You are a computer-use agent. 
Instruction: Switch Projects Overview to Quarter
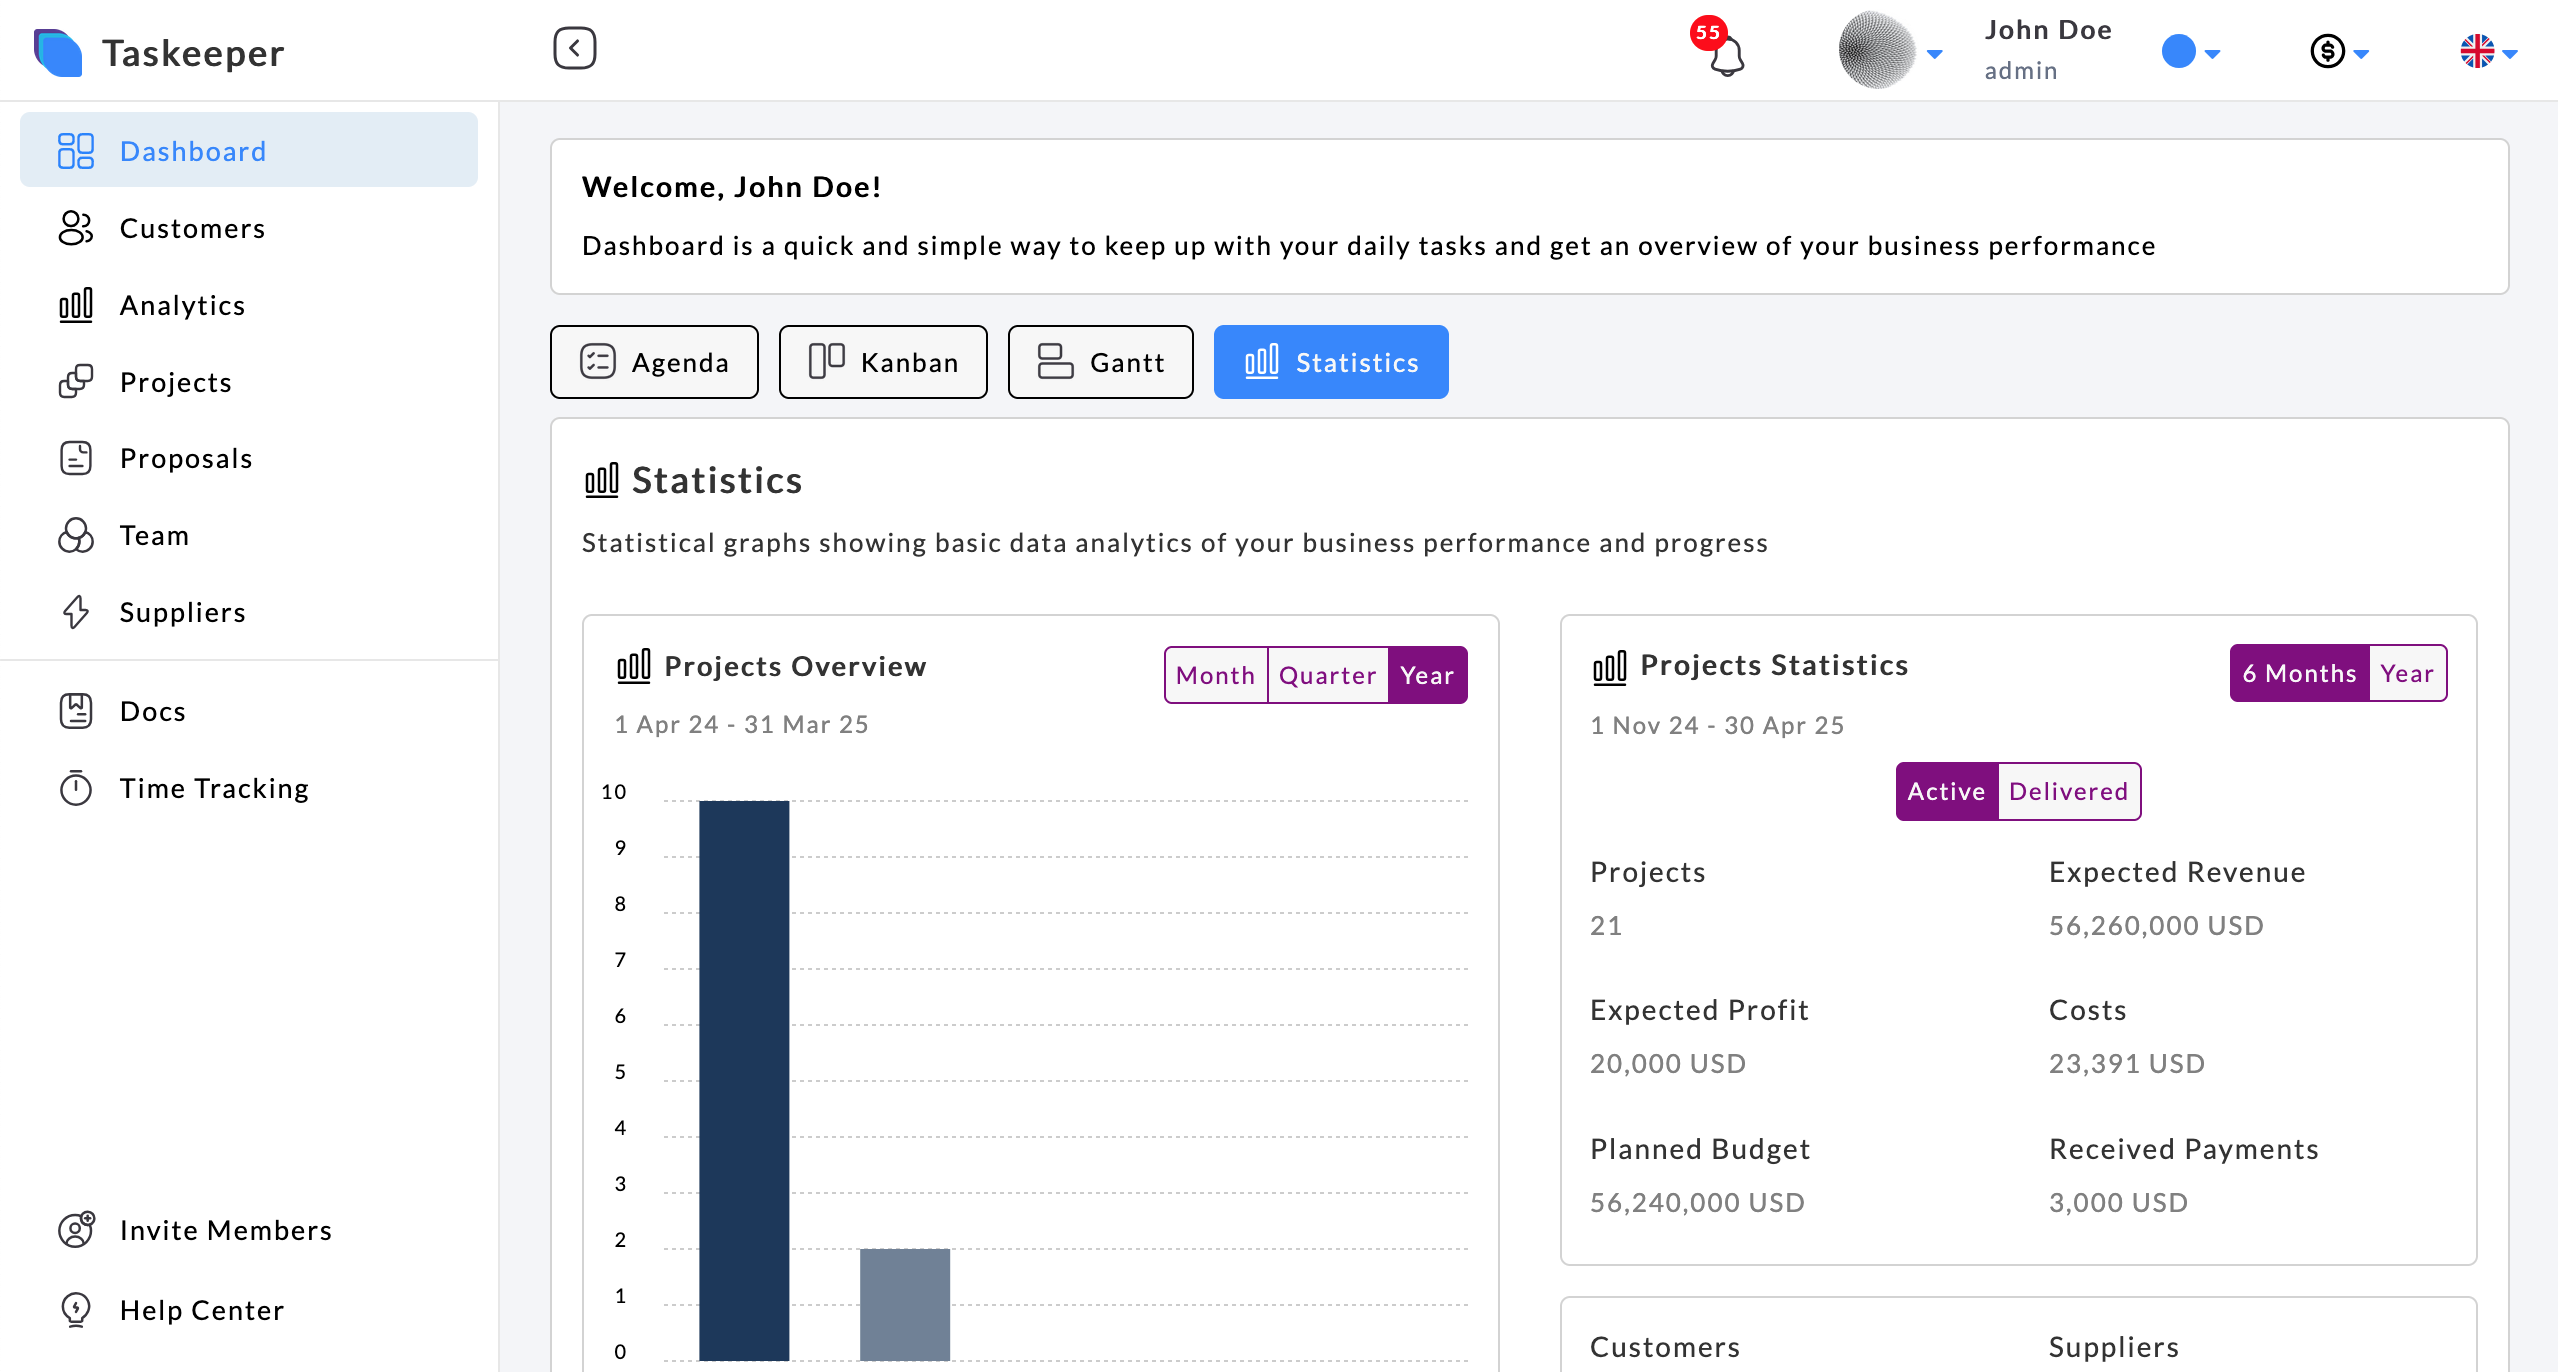(x=1327, y=675)
